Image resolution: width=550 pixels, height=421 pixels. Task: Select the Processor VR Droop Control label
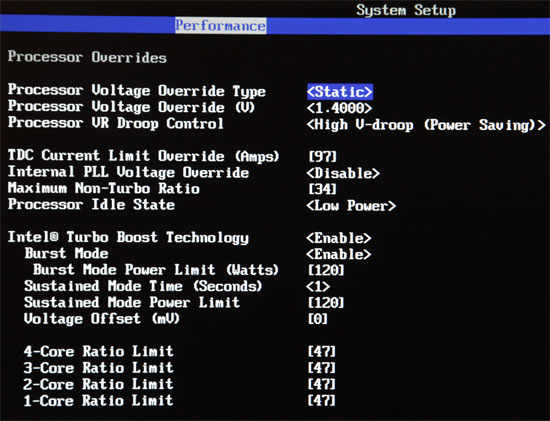pyautogui.click(x=116, y=123)
